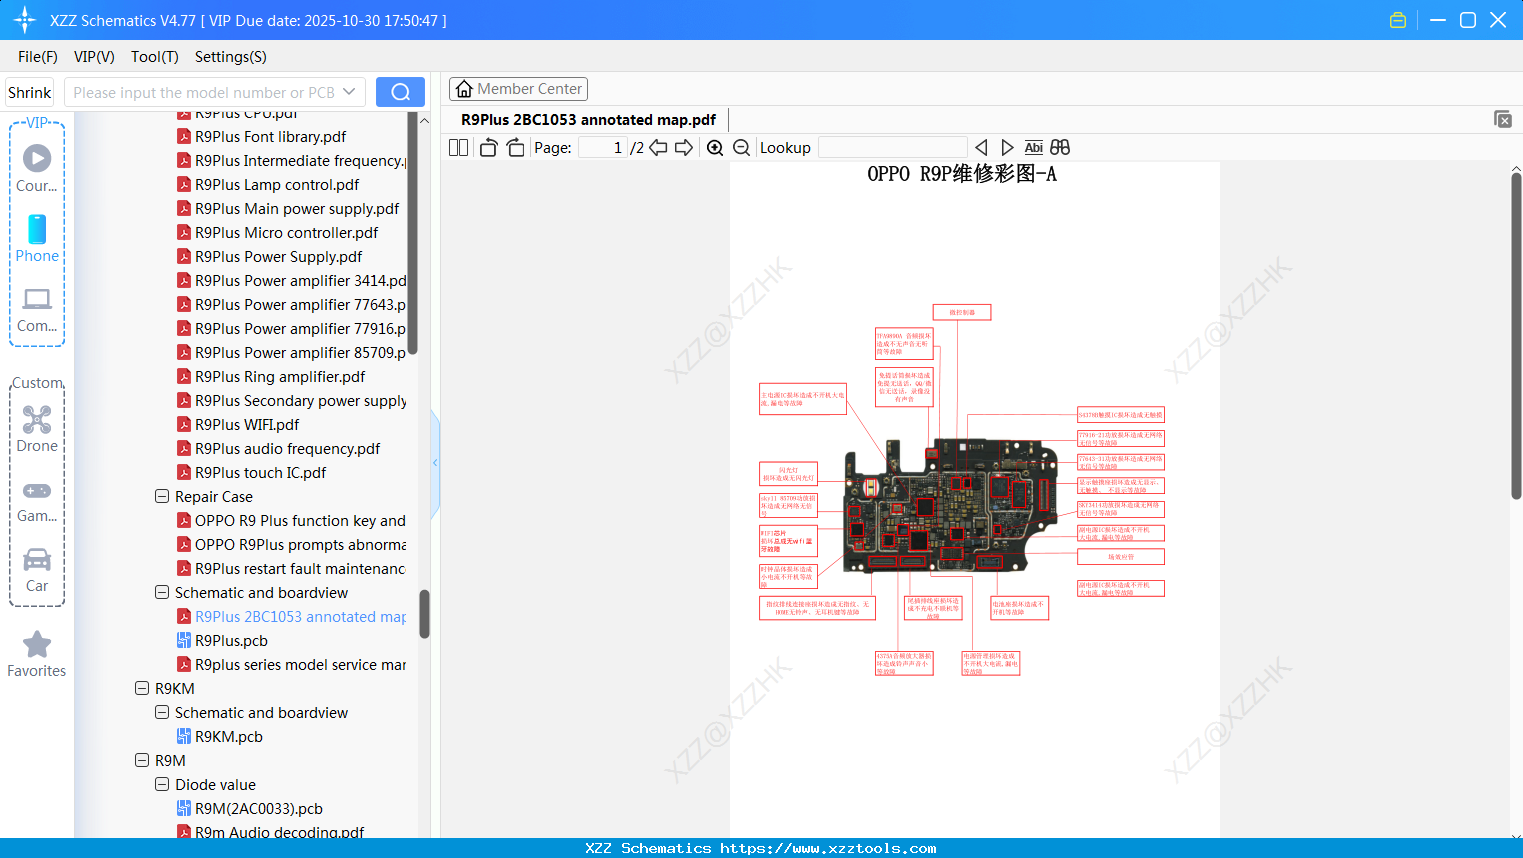Image resolution: width=1523 pixels, height=858 pixels.
Task: Open model number dropdown arrow
Action: tap(349, 92)
